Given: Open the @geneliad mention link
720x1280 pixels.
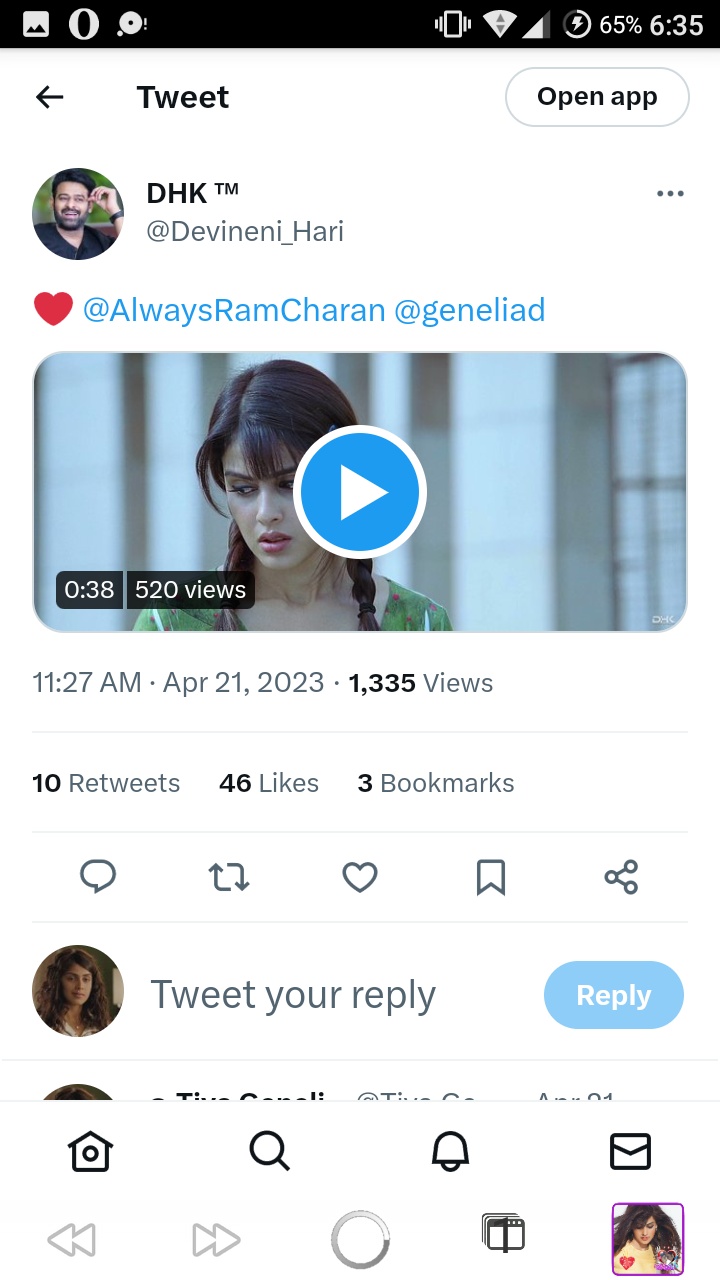Looking at the screenshot, I should pyautogui.click(x=470, y=310).
